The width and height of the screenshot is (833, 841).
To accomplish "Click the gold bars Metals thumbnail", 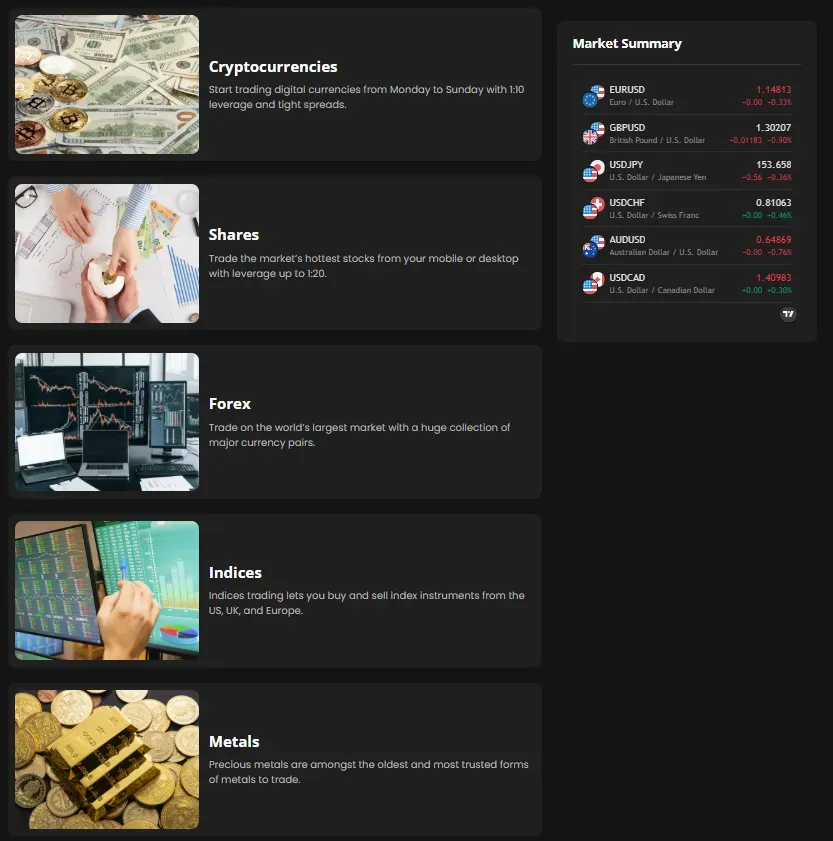I will click(106, 759).
